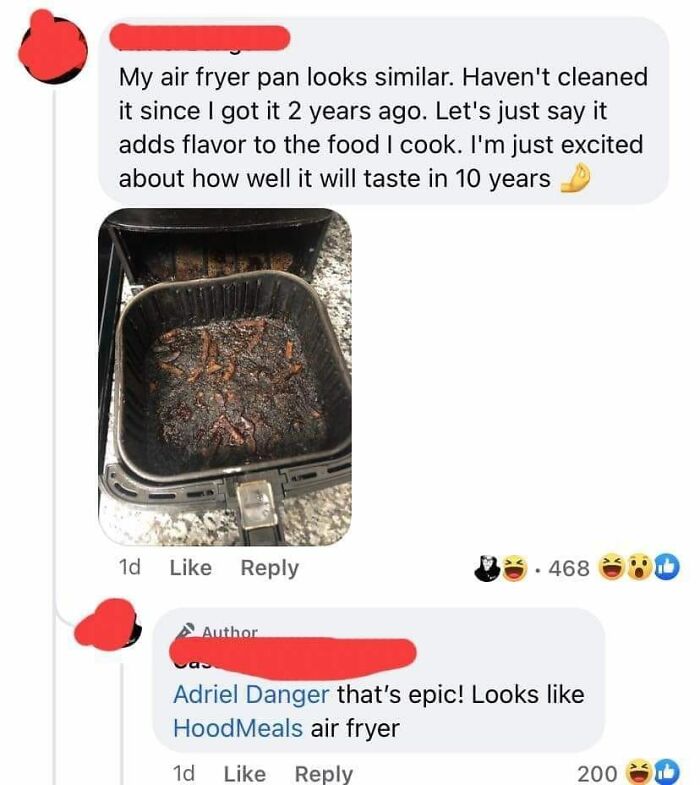
Task: Click the 468 reactions count
Action: (569, 568)
